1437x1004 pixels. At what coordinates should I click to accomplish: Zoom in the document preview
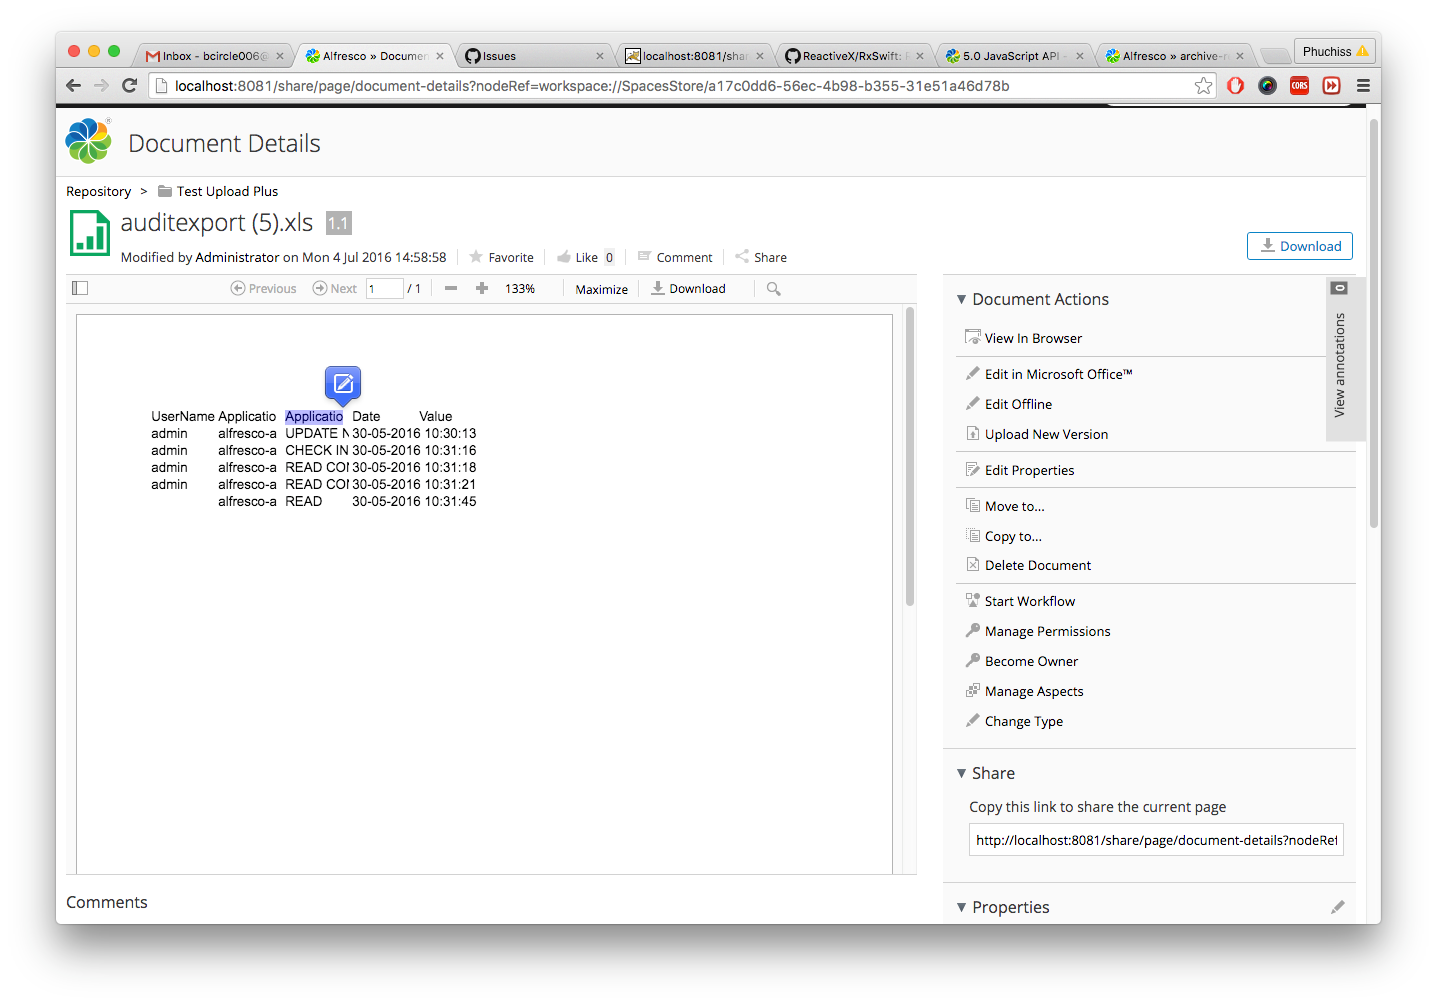[482, 288]
